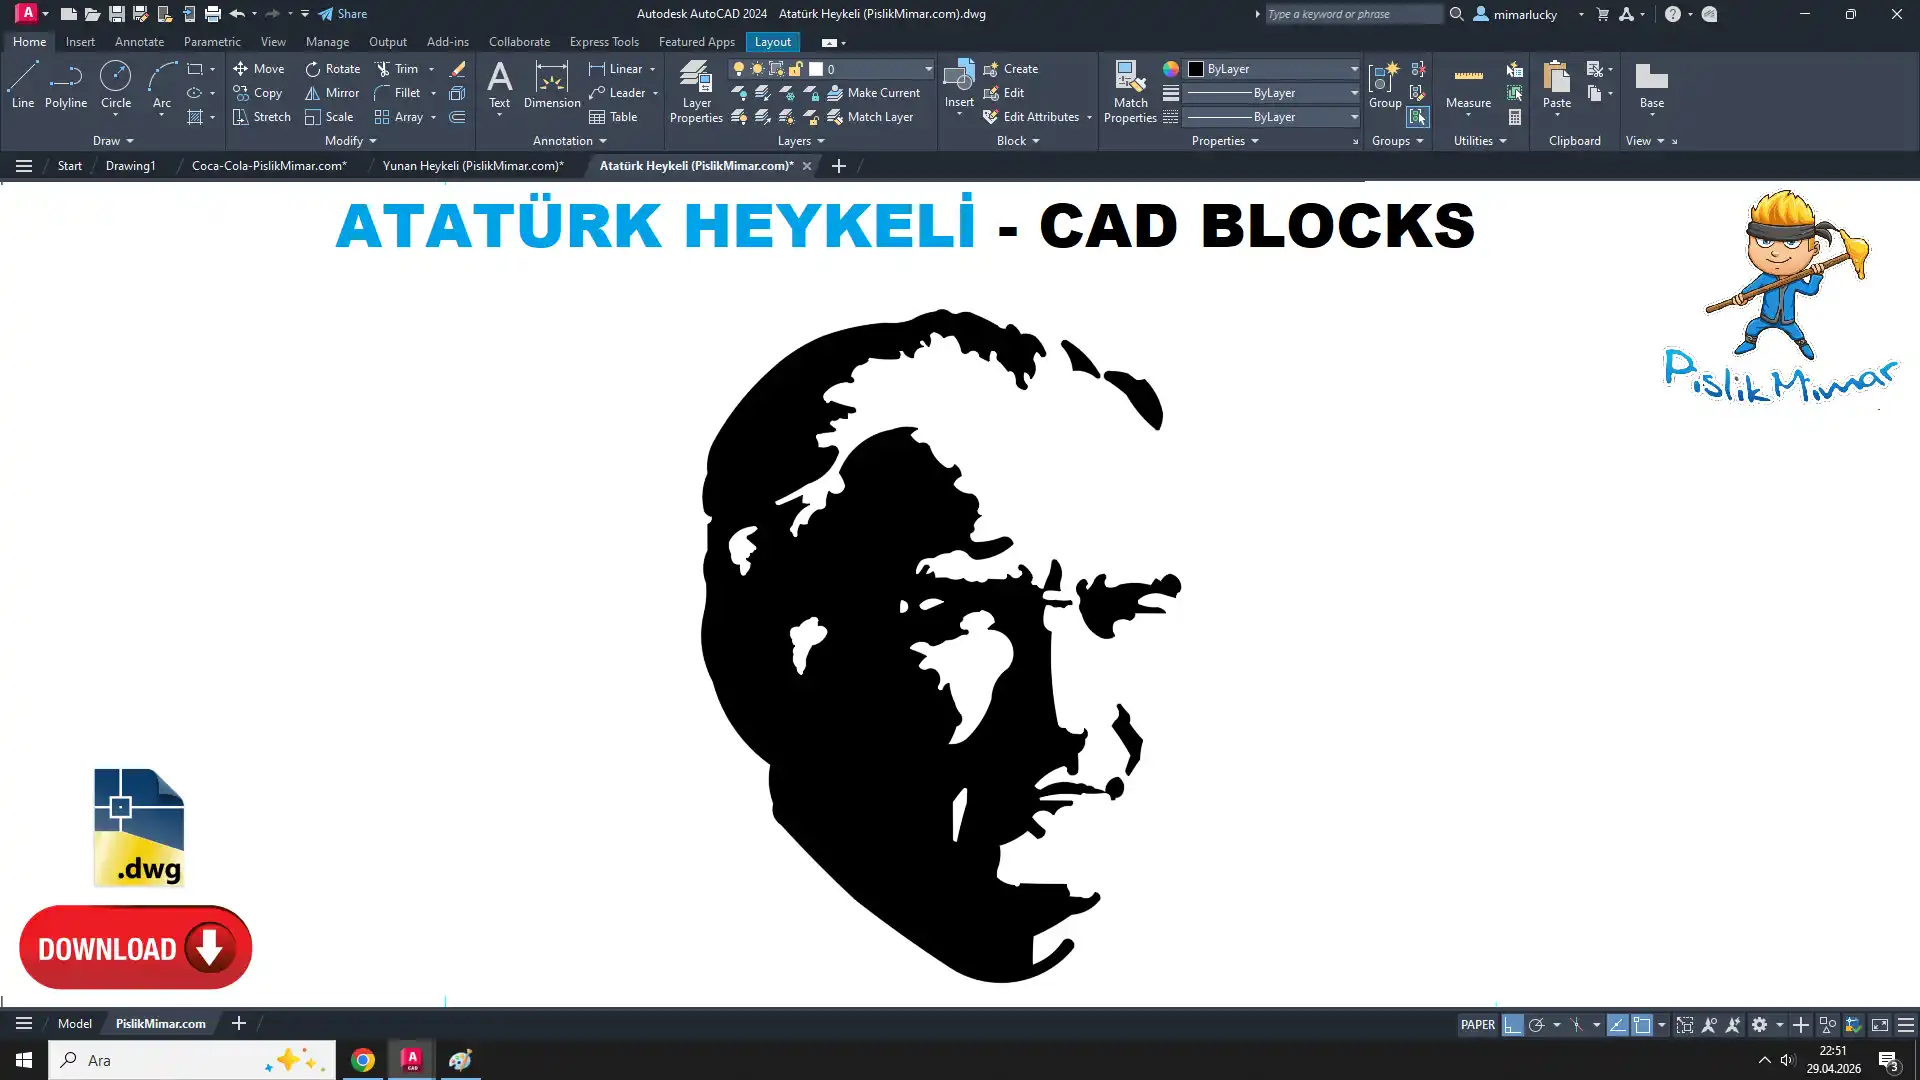Open the ByLayer color dropdown
The height and width of the screenshot is (1080, 1920).
click(x=1354, y=69)
